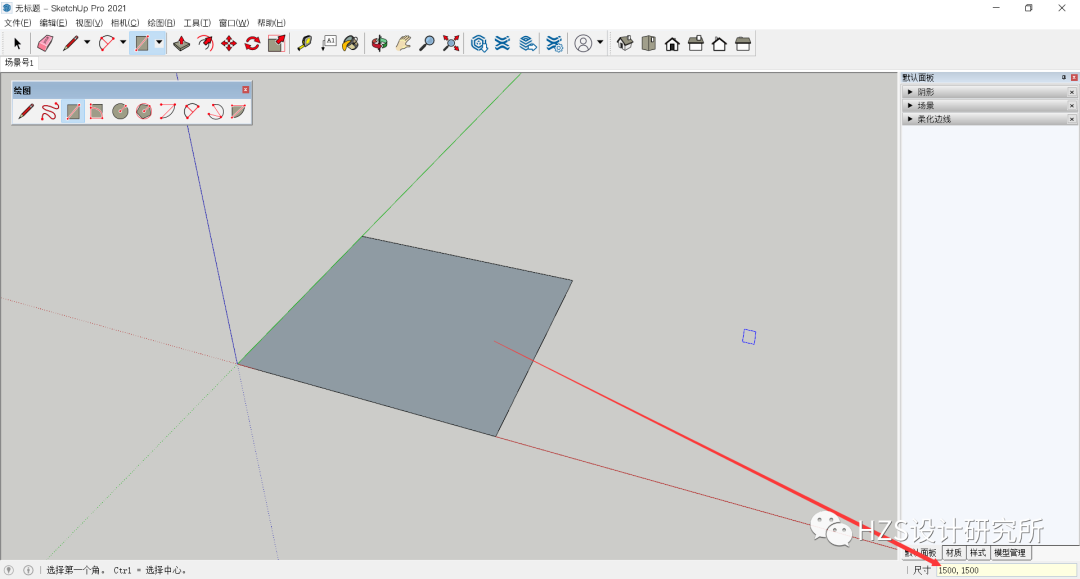The width and height of the screenshot is (1080, 579).
Task: Select the Freehand tool in the 绘图 palette
Action: [x=50, y=111]
